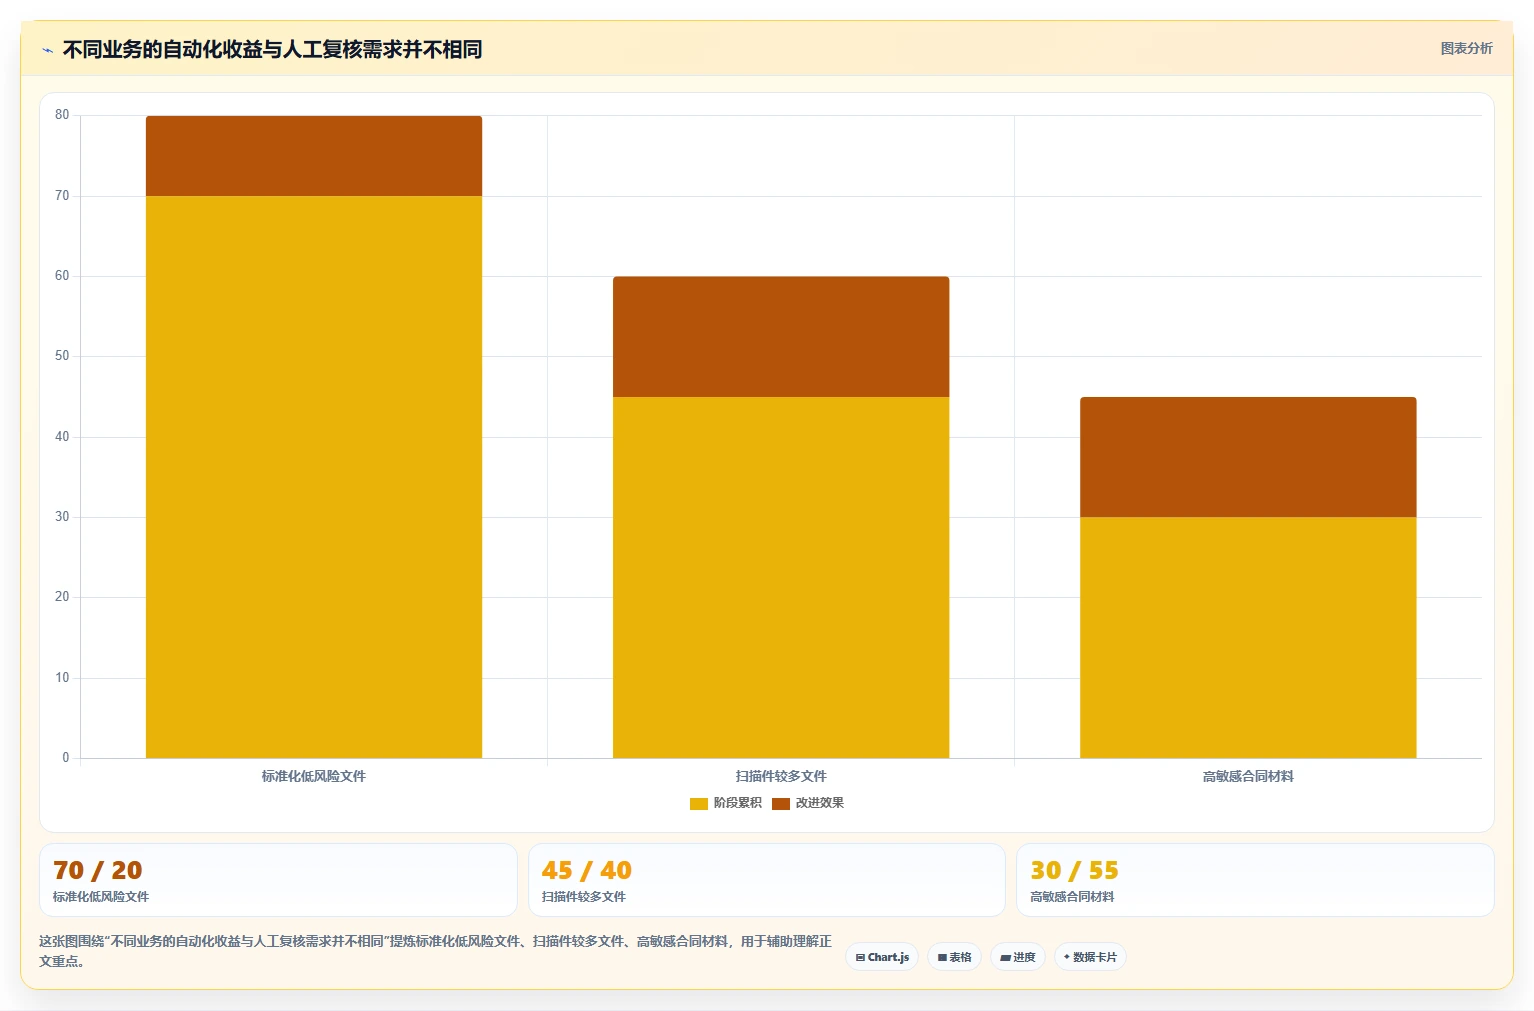This screenshot has height=1011, width=1534.
Task: Click the y-axis tick label 10
Action: (62, 678)
